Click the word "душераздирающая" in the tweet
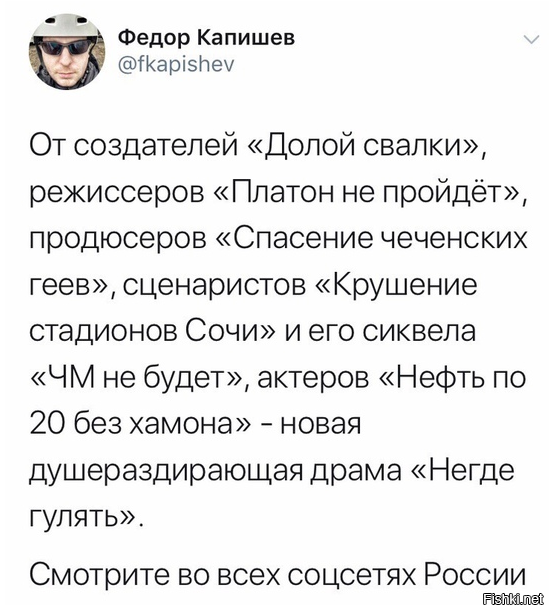549x611 pixels. pos(166,470)
